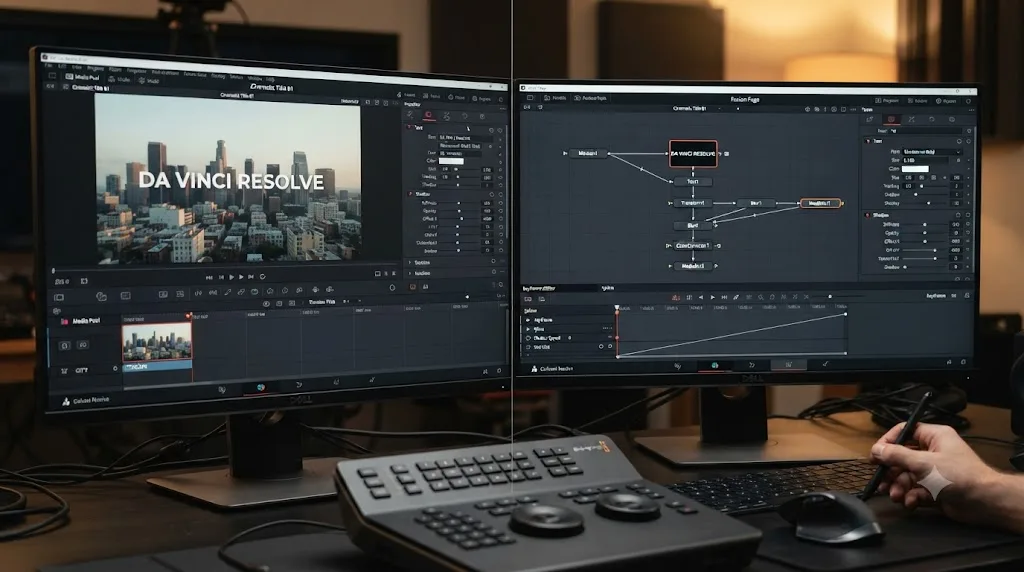This screenshot has height=572, width=1024.
Task: Select the orange-outlined MediaOut node
Action: pos(820,203)
